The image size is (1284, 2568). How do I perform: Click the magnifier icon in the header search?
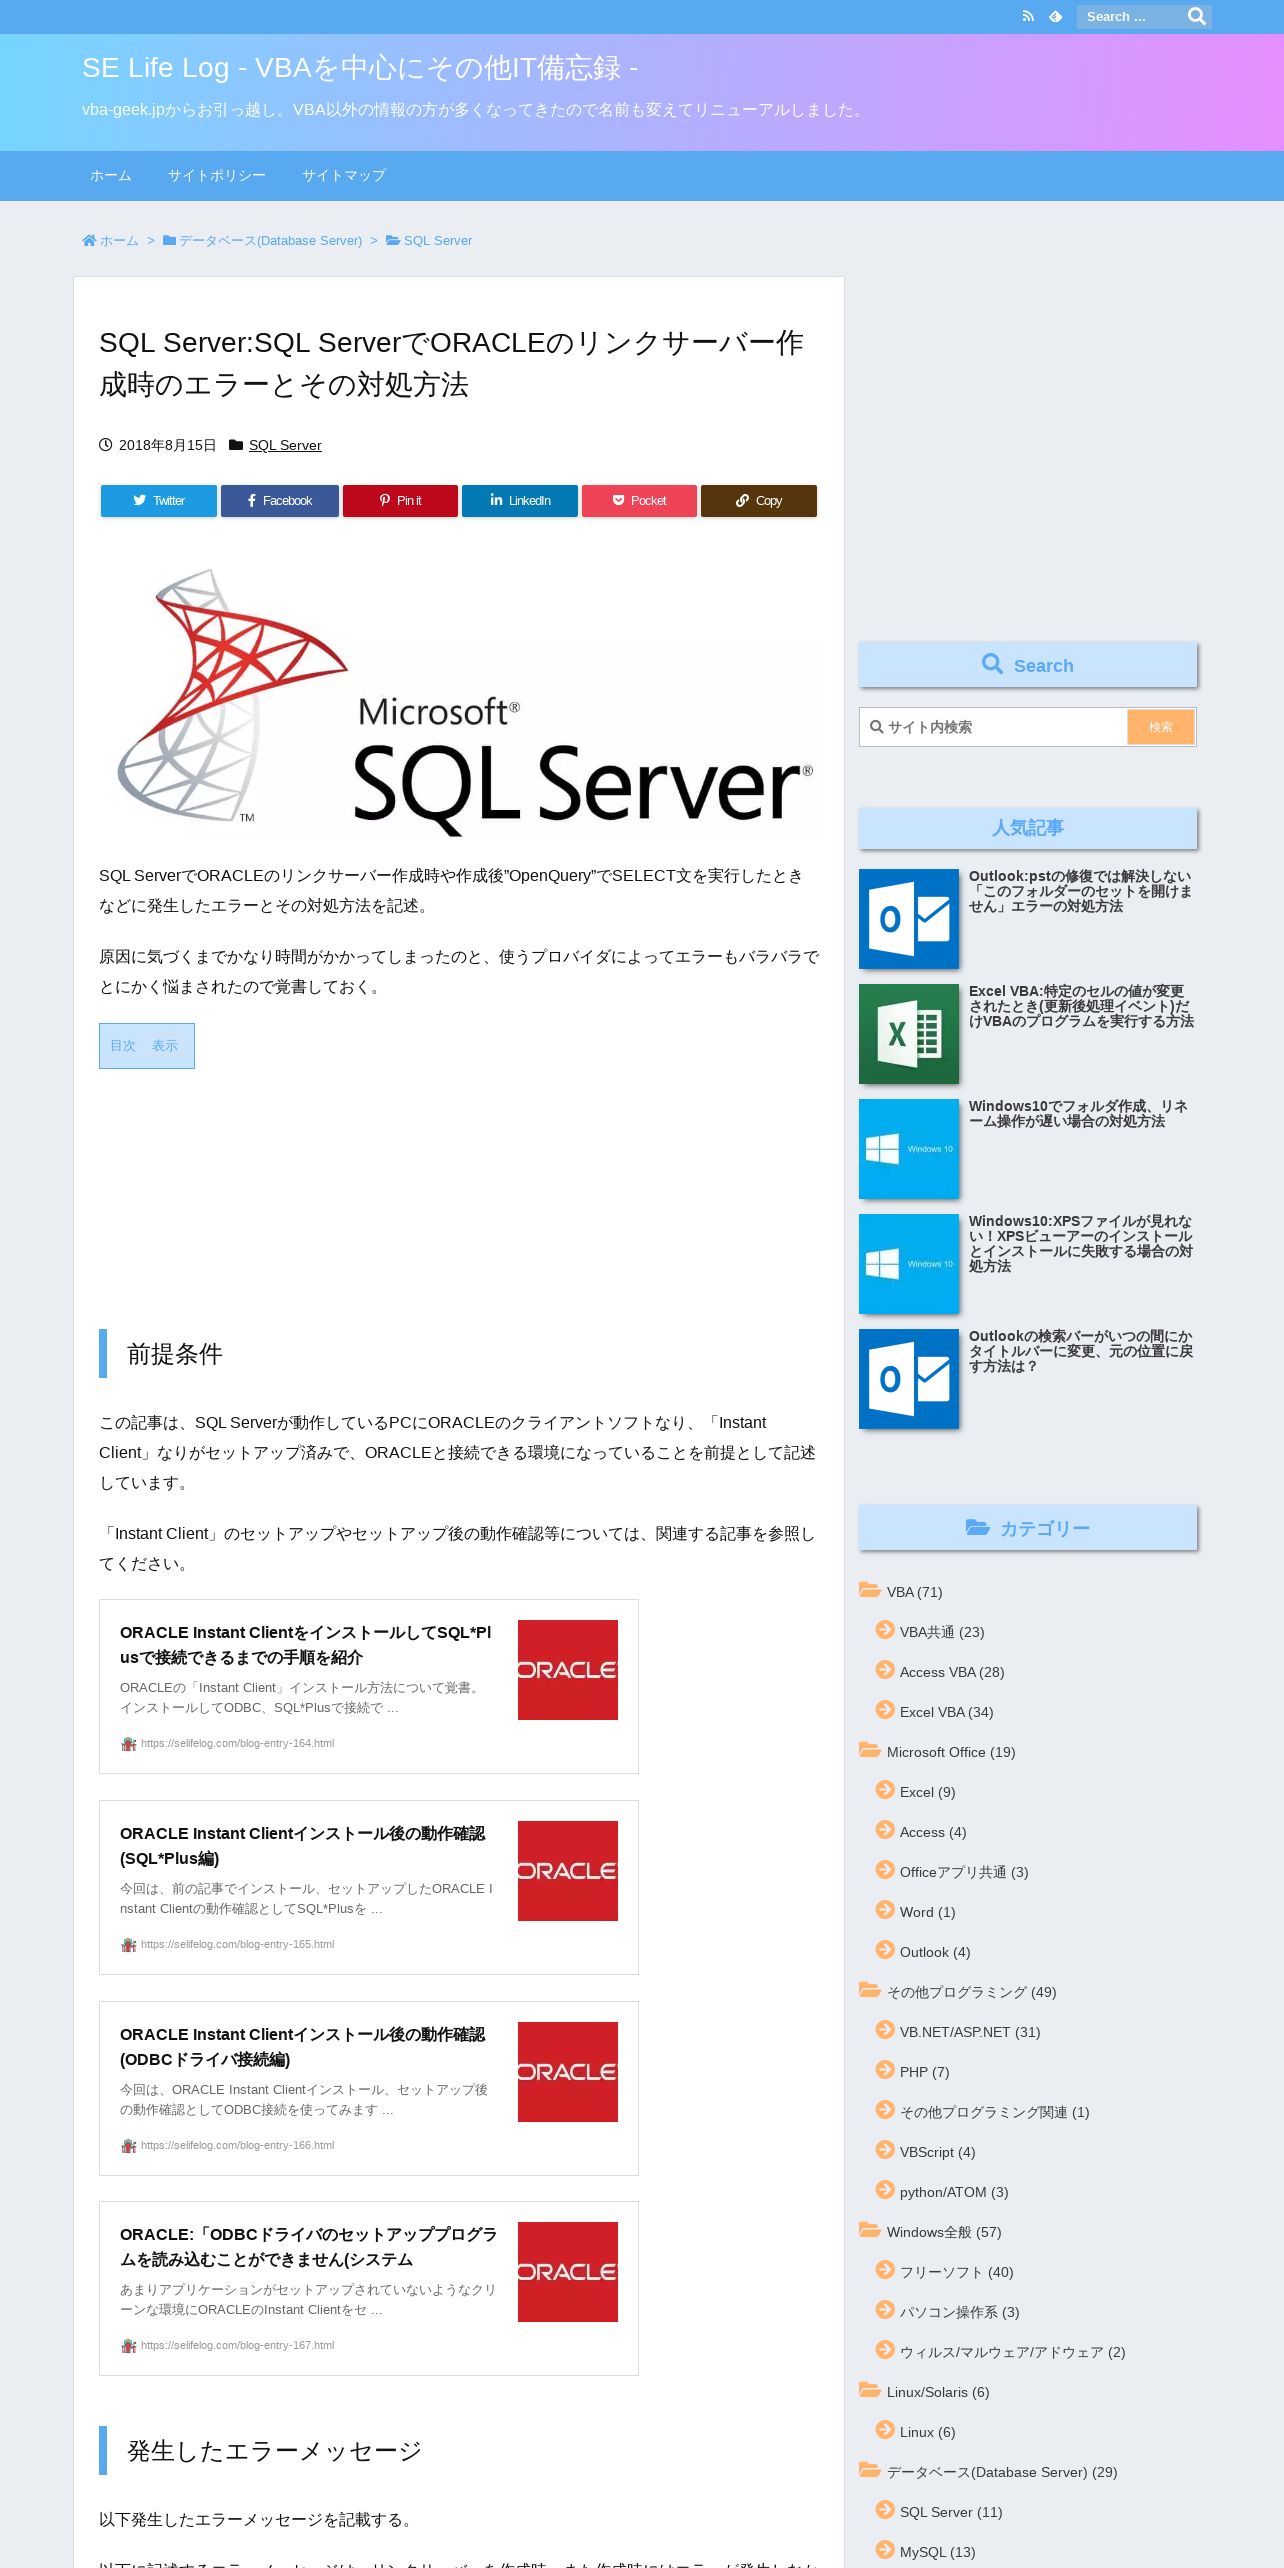1196,16
